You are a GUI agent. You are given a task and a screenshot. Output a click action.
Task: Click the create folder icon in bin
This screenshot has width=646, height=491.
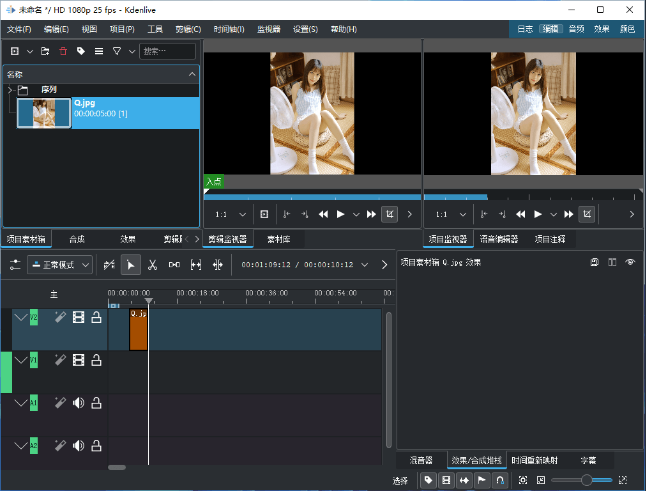point(45,51)
